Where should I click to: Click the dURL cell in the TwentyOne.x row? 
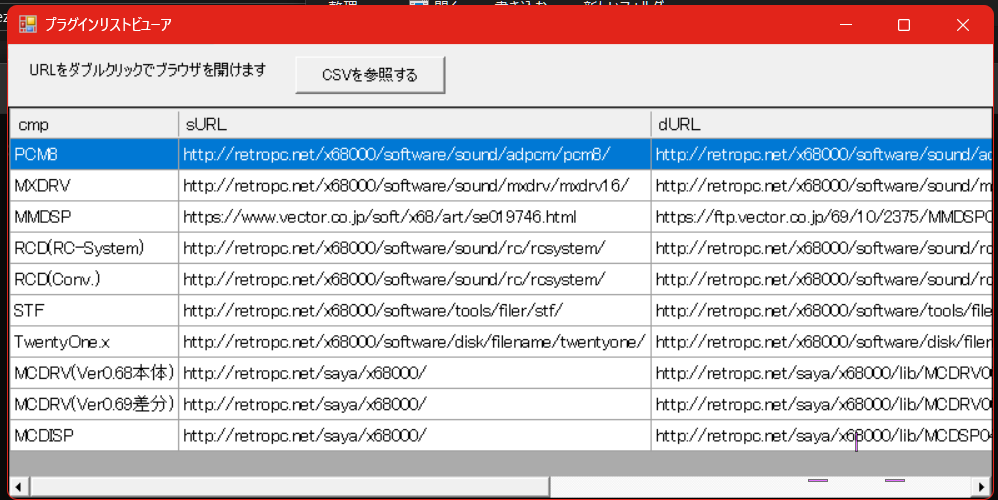click(x=821, y=341)
